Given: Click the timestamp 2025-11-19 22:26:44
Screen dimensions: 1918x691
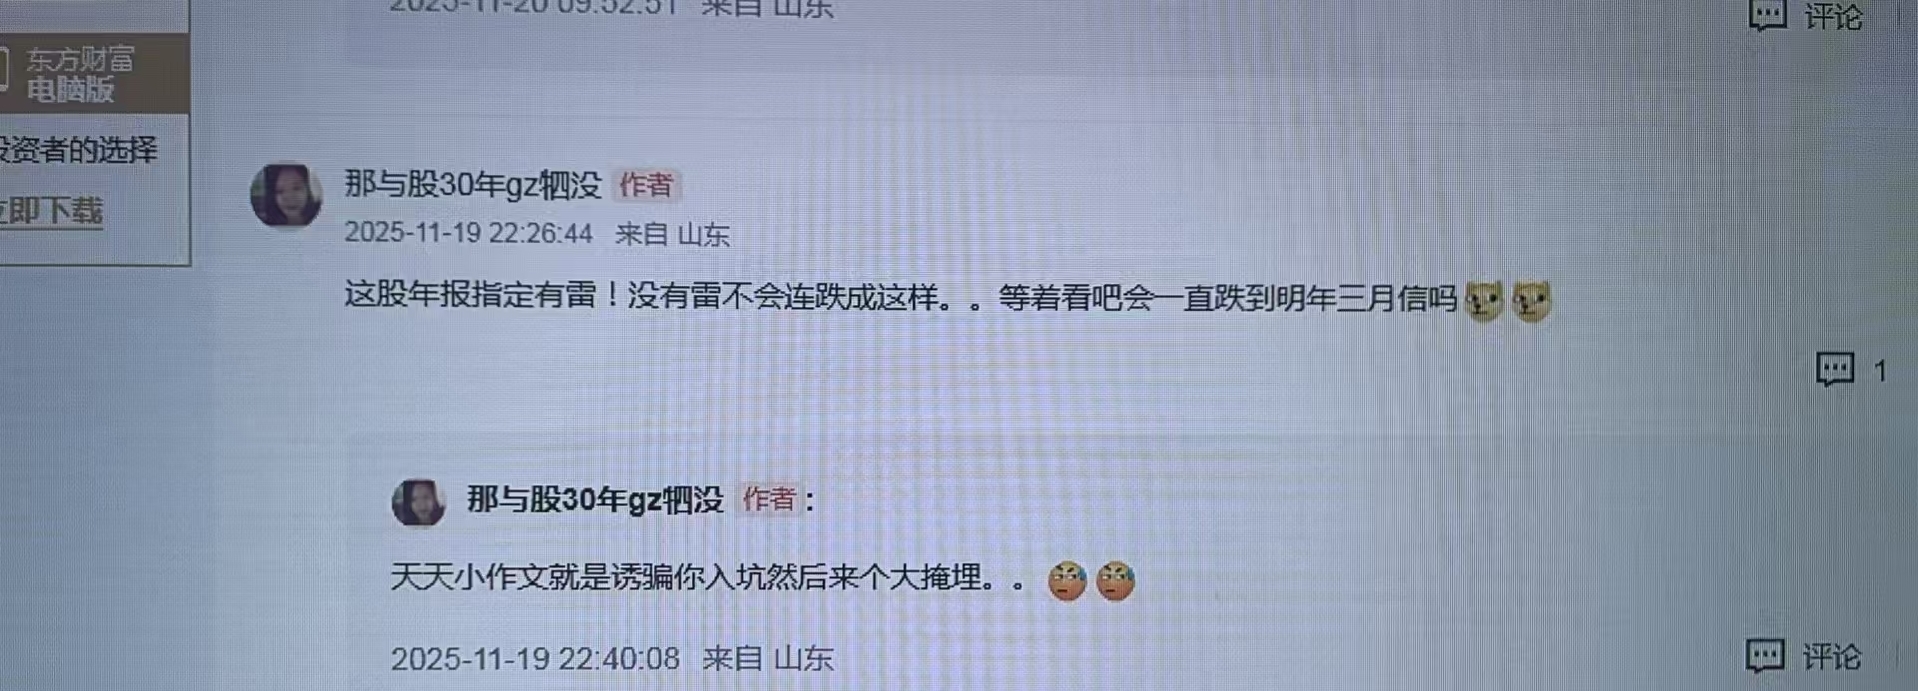Looking at the screenshot, I should point(469,233).
